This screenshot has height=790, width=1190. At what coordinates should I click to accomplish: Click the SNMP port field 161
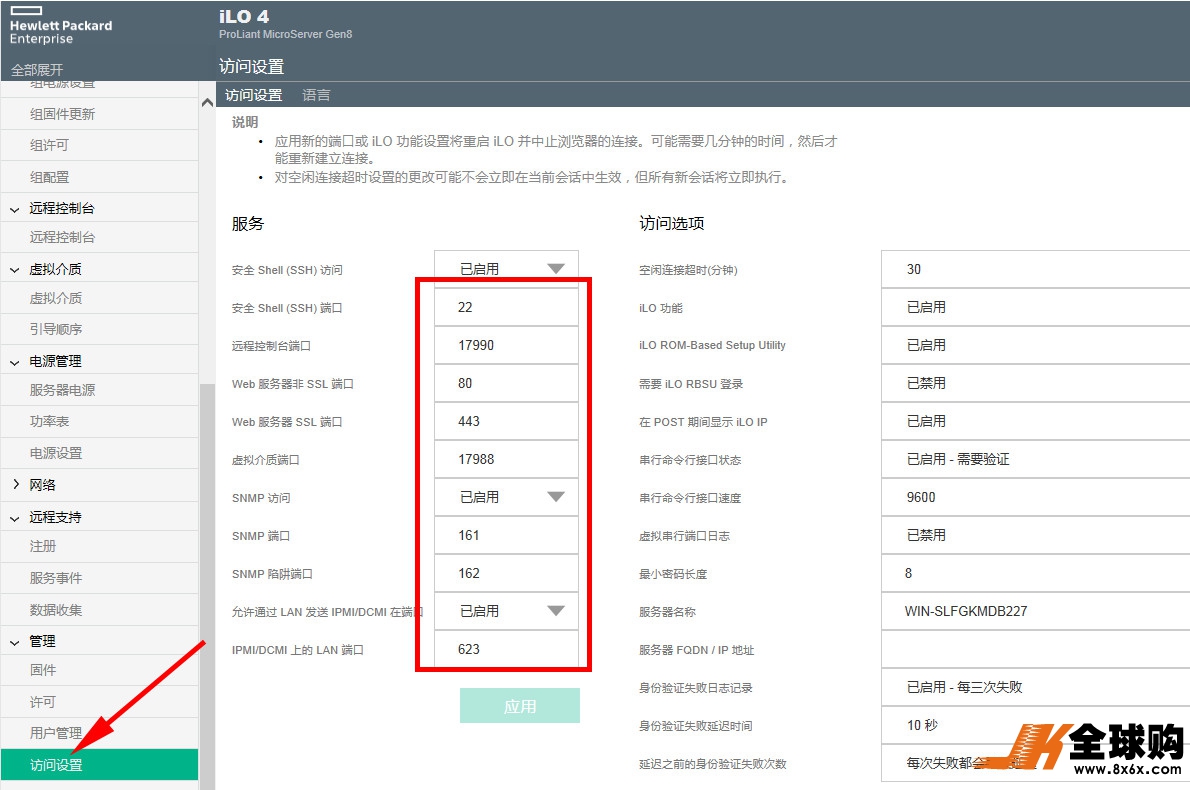click(x=506, y=535)
